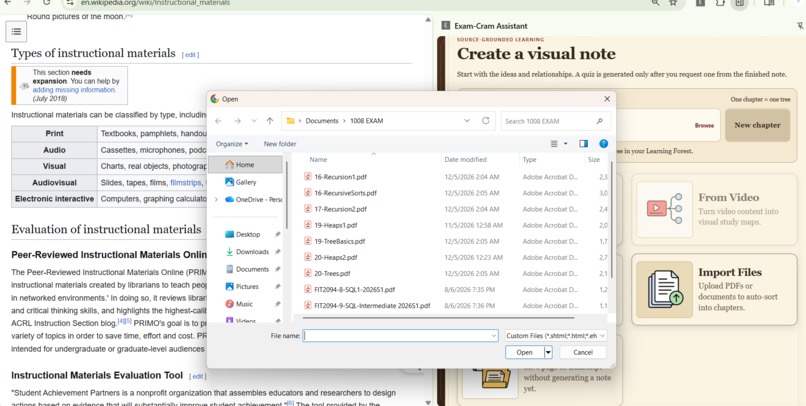Click the Open button in dialog
The width and height of the screenshot is (806, 406).
524,353
